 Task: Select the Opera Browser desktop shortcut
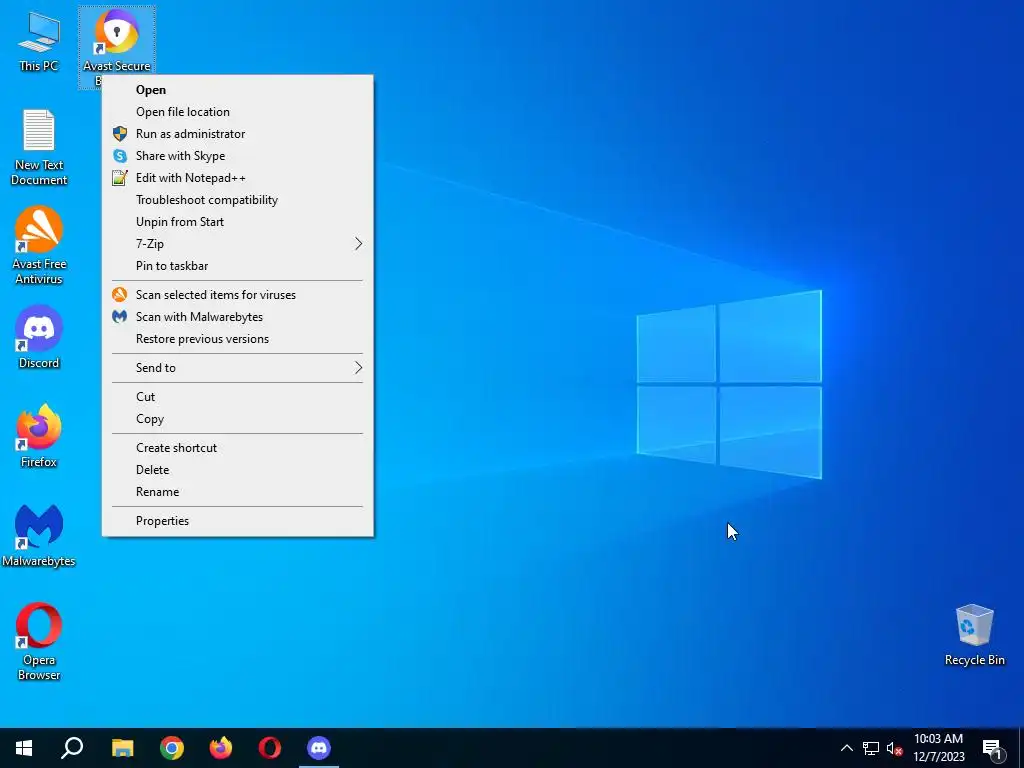point(39,641)
